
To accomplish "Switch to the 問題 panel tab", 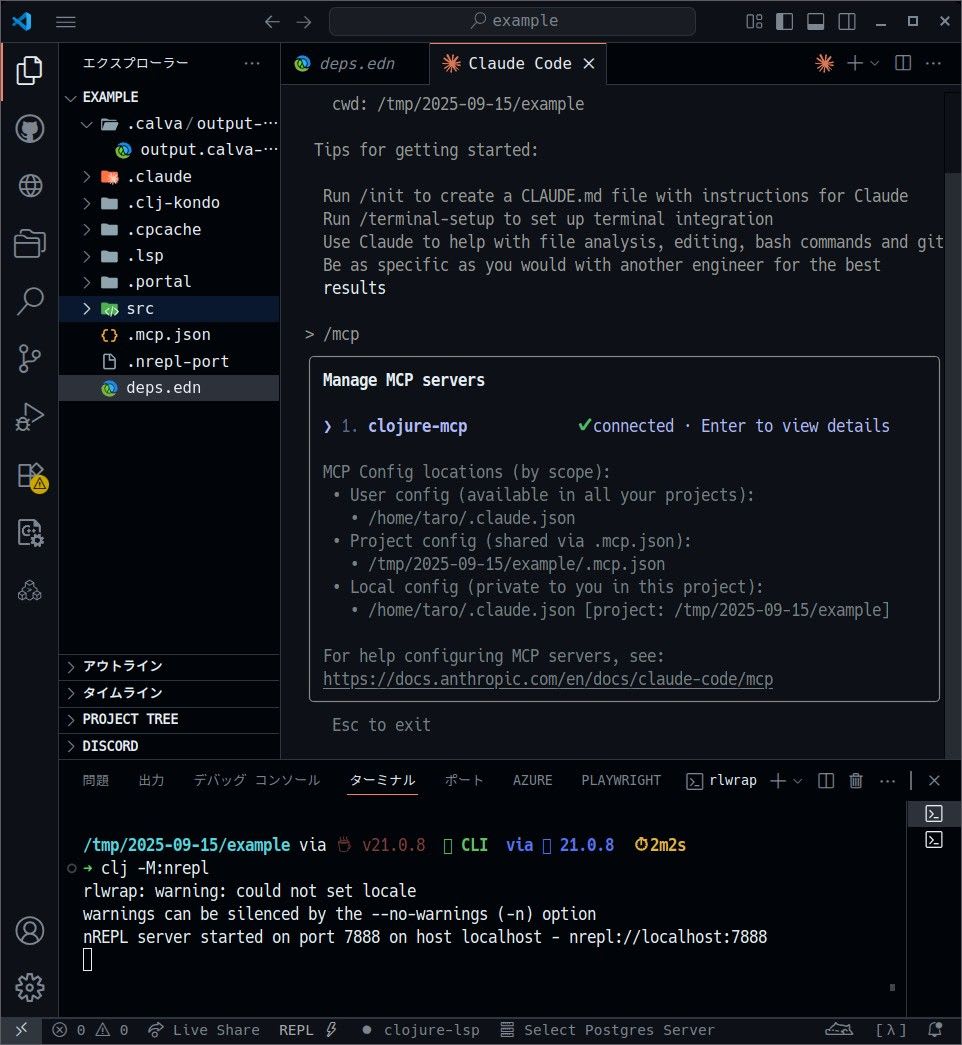I will pos(95,780).
